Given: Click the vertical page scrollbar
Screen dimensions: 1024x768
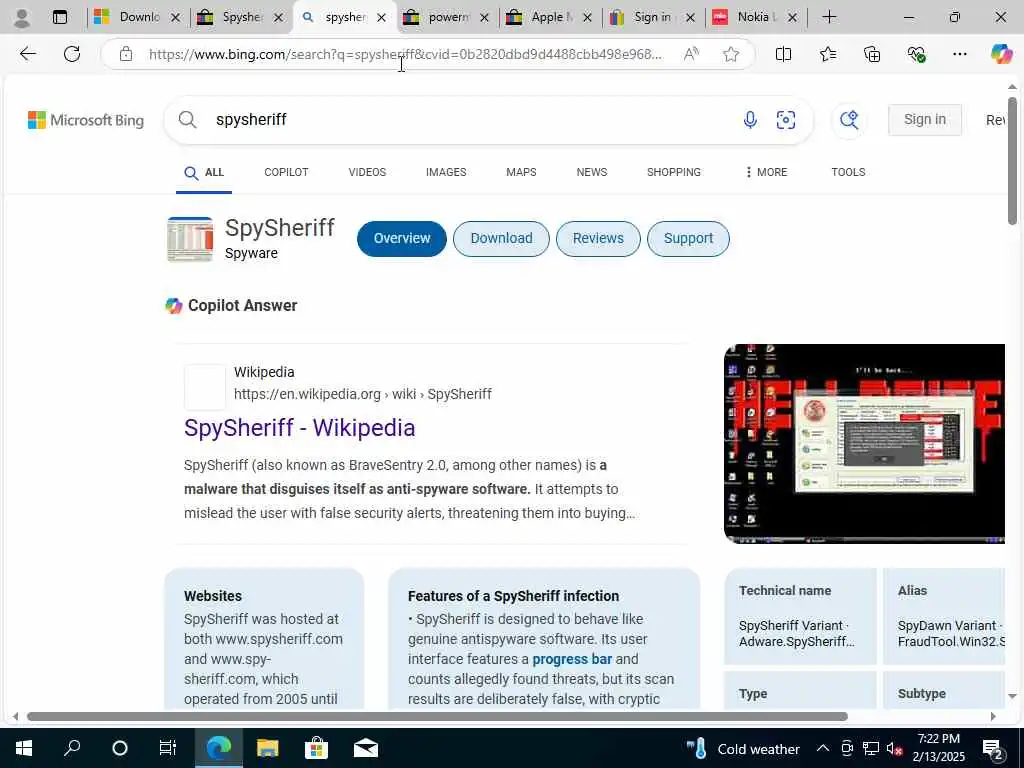Looking at the screenshot, I should [x=1012, y=160].
